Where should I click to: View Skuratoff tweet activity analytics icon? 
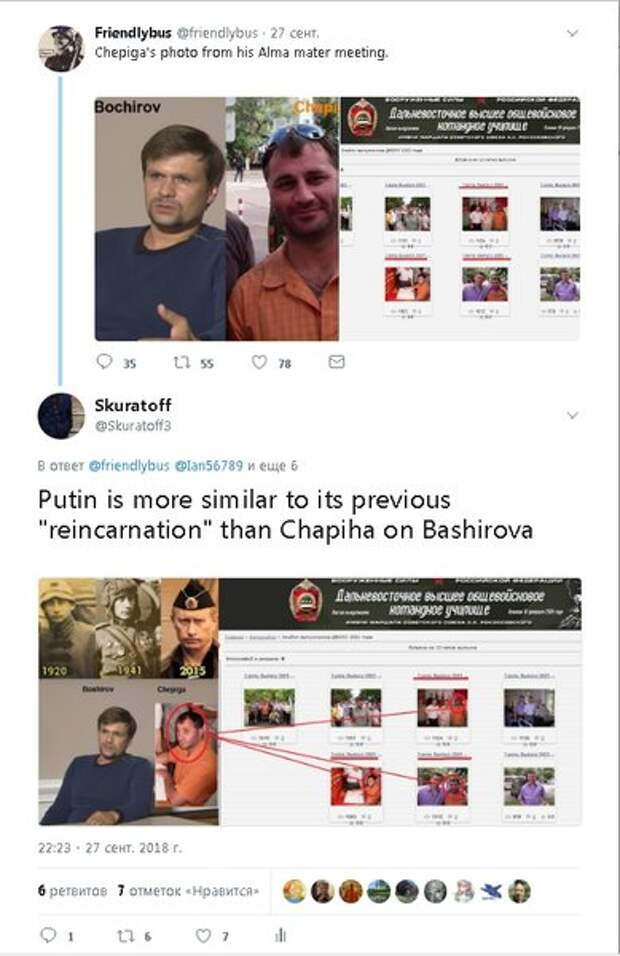click(281, 935)
